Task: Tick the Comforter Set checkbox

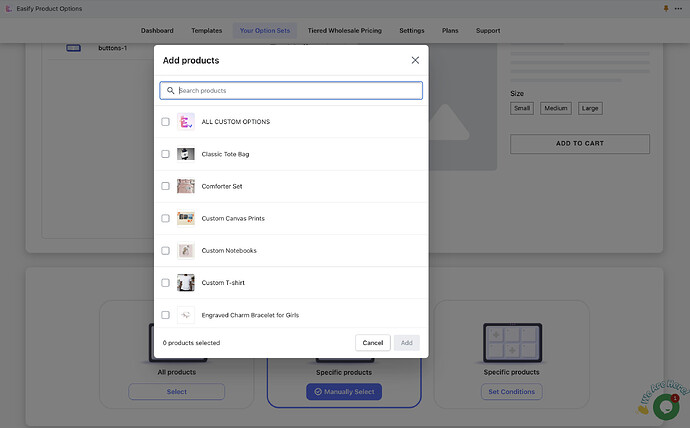Action: (x=165, y=186)
